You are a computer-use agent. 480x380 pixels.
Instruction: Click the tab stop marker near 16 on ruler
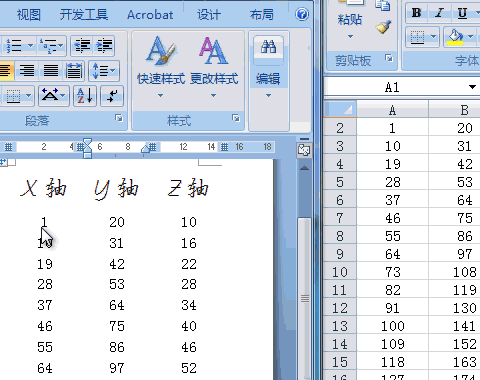225,147
